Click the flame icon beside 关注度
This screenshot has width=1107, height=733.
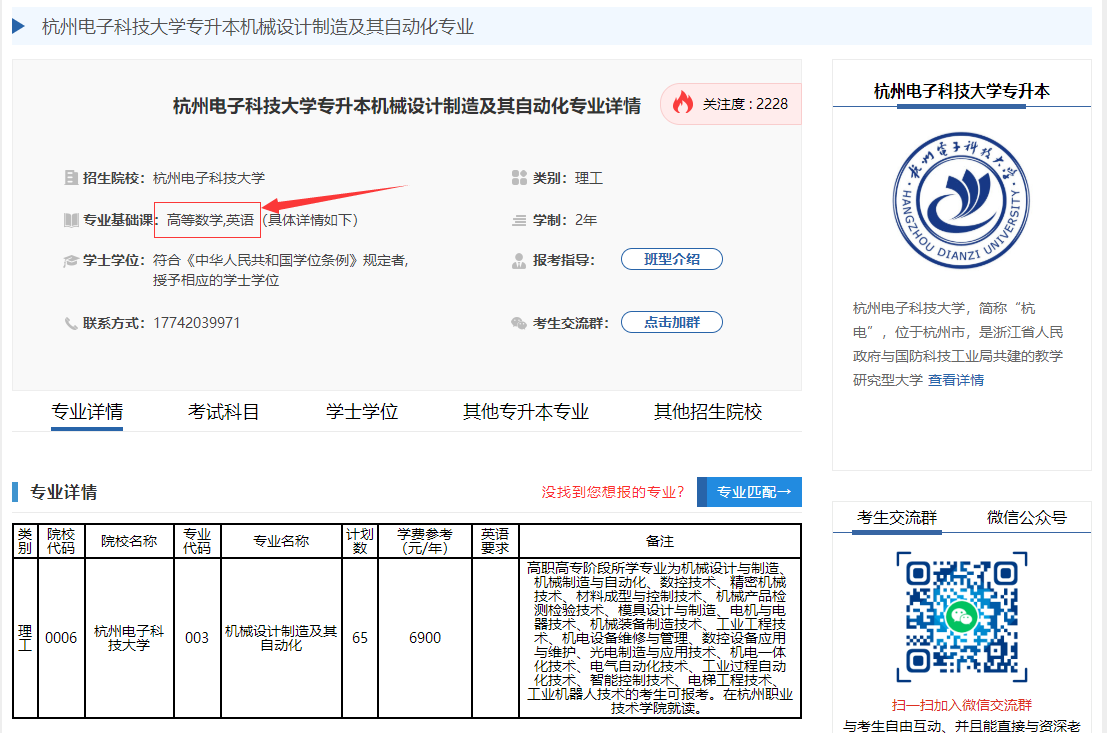click(x=683, y=103)
